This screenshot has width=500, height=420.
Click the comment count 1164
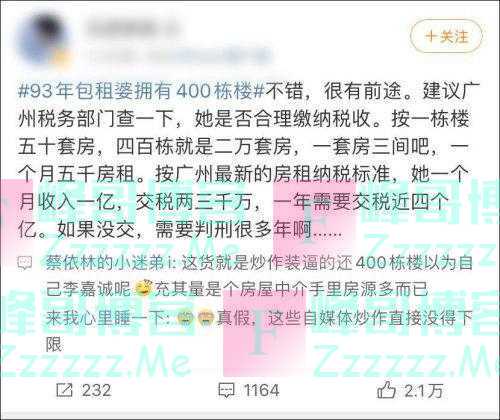pos(262,390)
